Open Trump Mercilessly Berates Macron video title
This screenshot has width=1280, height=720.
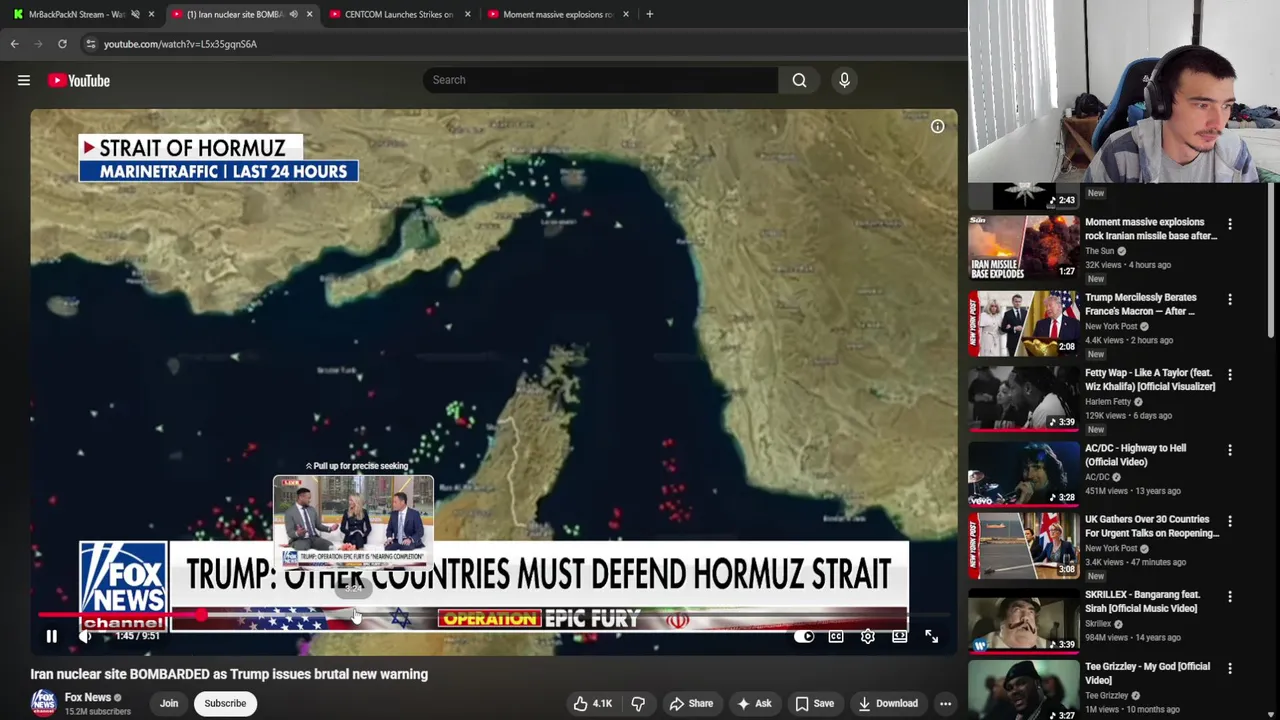click(x=1141, y=304)
